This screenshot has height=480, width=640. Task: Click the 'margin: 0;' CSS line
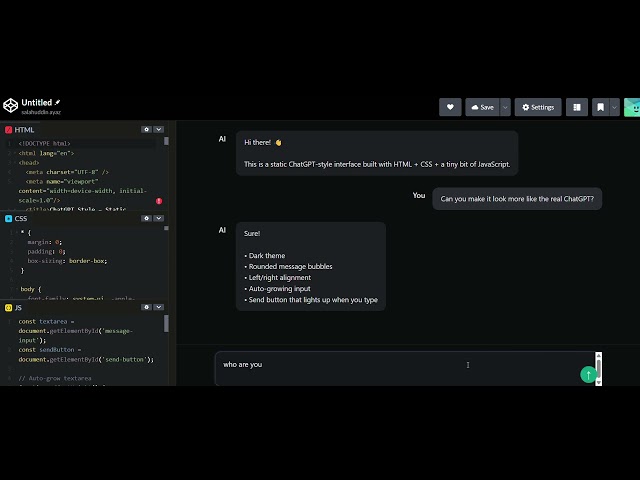point(44,242)
